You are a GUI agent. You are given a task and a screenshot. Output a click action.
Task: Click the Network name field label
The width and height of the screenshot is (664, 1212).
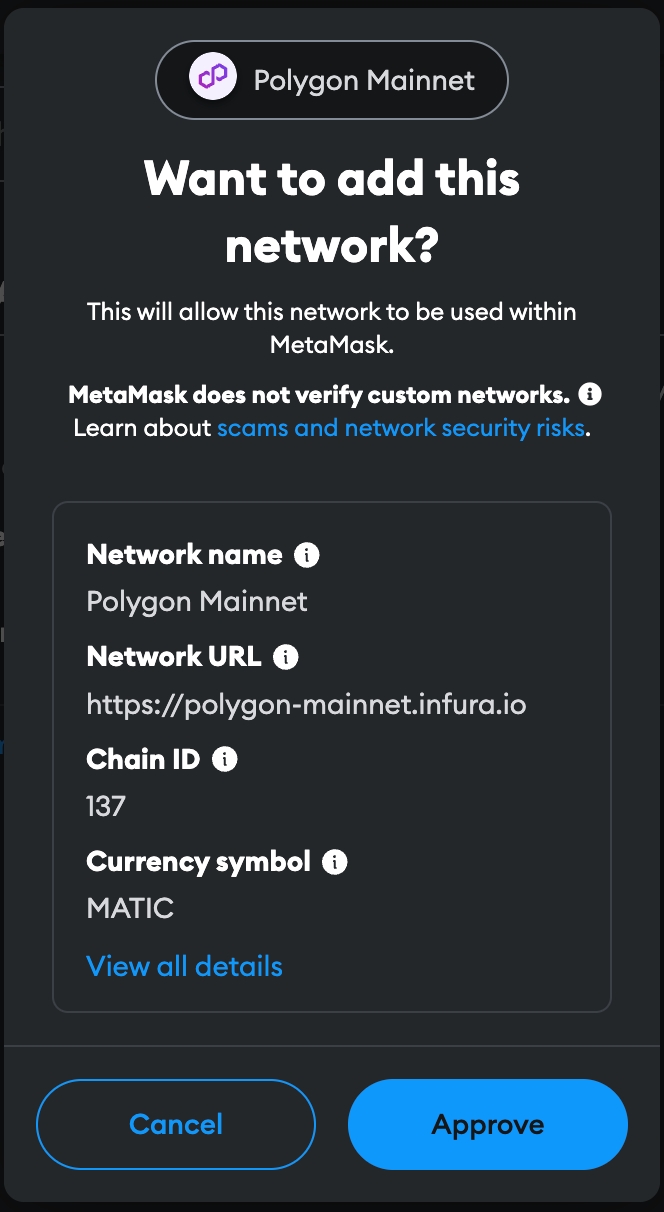click(x=185, y=555)
